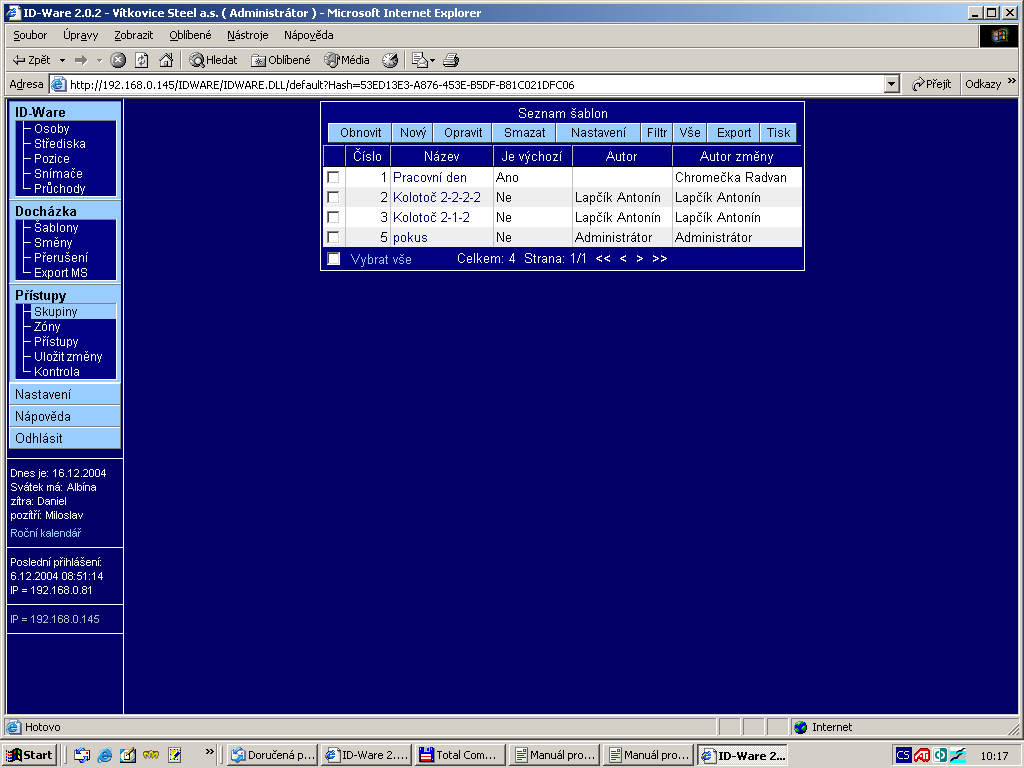Open the Soubor menu
This screenshot has height=768, width=1024.
point(30,35)
